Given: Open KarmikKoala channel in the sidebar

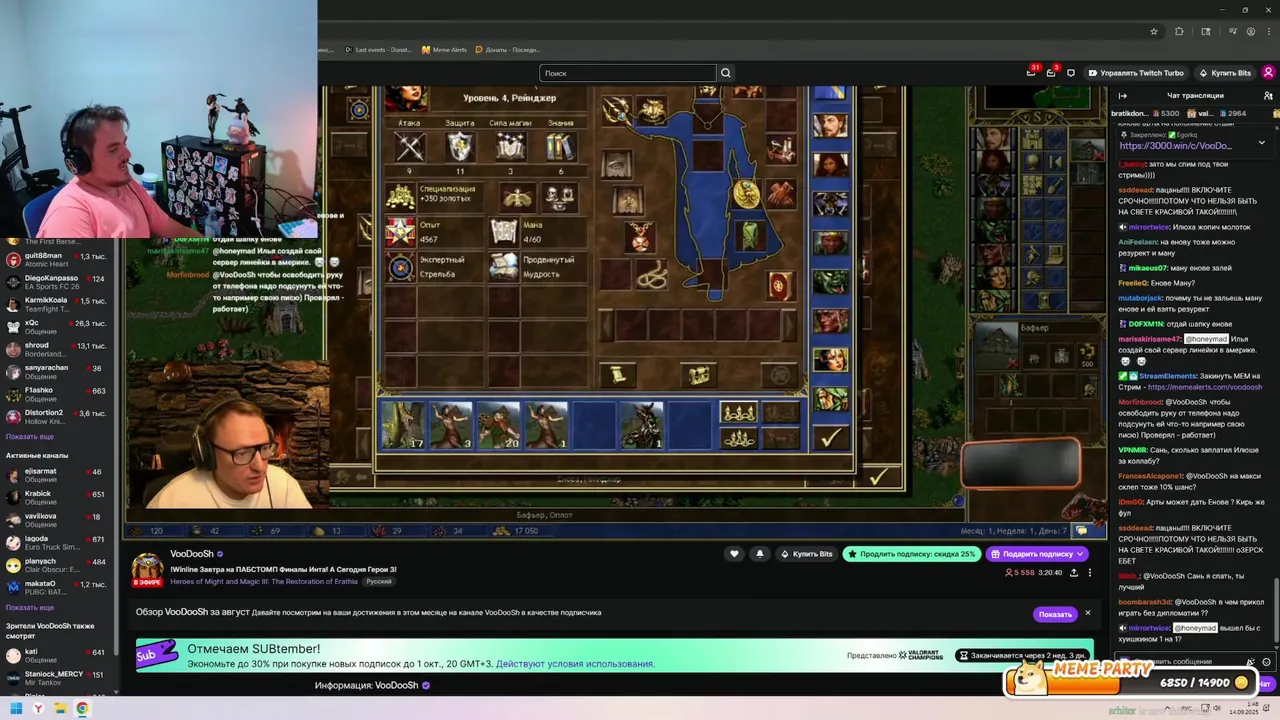Looking at the screenshot, I should pos(59,304).
